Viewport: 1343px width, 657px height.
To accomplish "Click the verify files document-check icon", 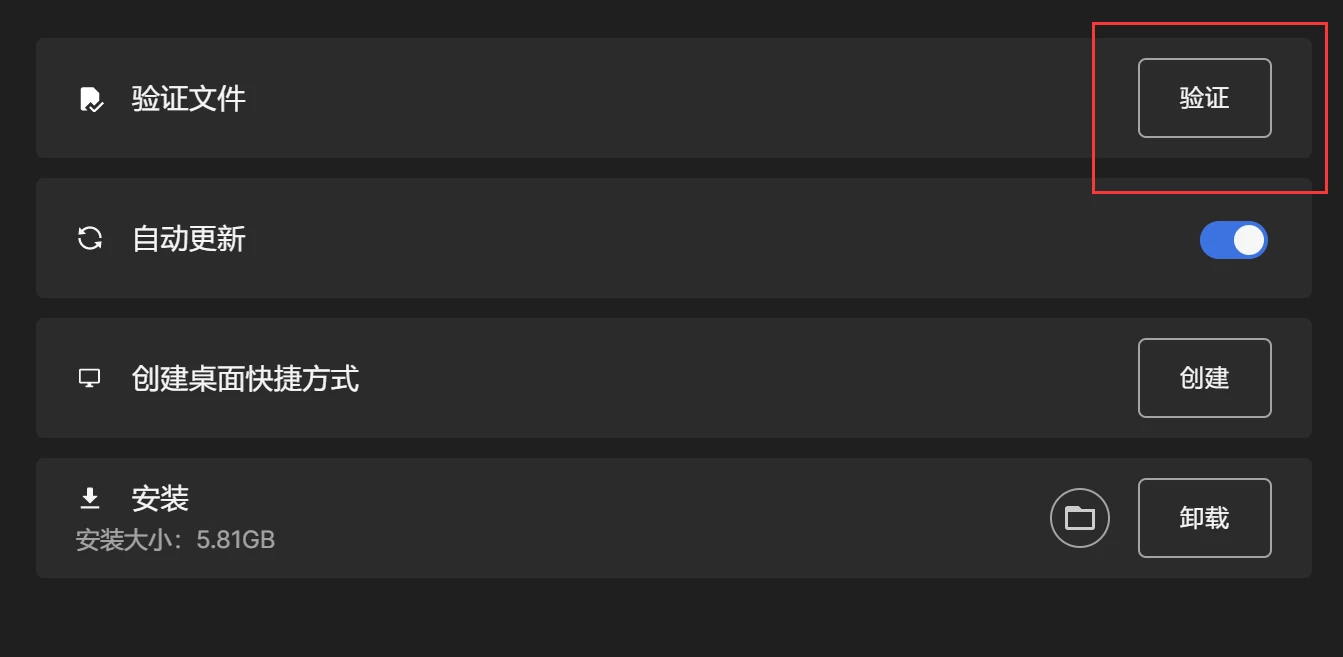I will pos(91,99).
